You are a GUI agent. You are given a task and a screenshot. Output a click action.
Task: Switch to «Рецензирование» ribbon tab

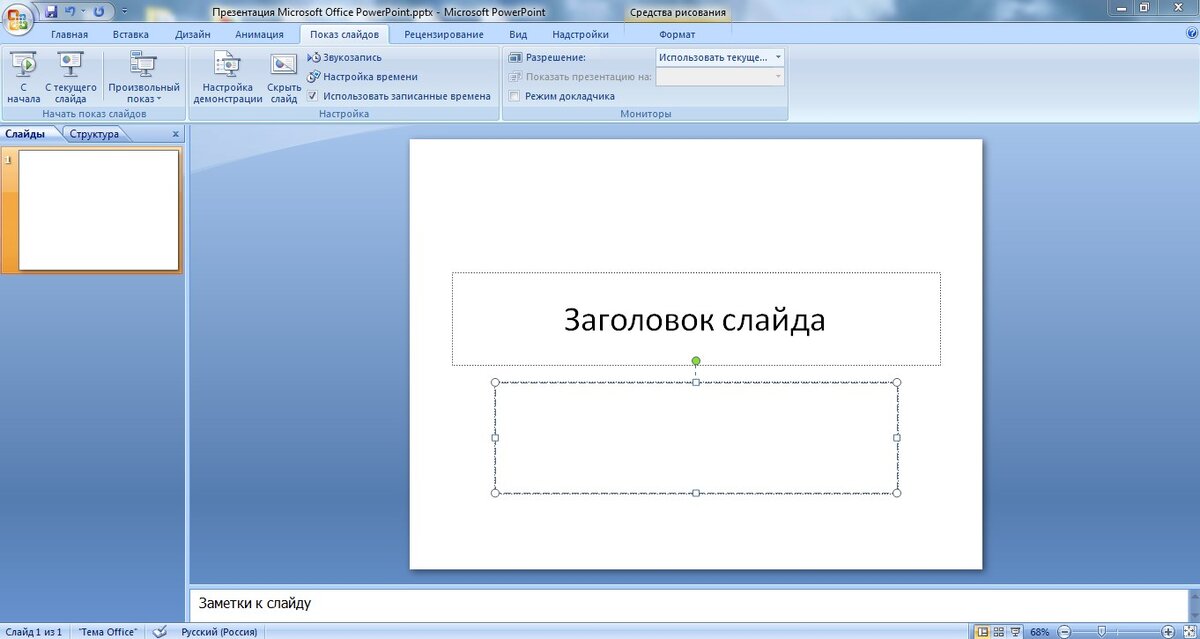444,34
